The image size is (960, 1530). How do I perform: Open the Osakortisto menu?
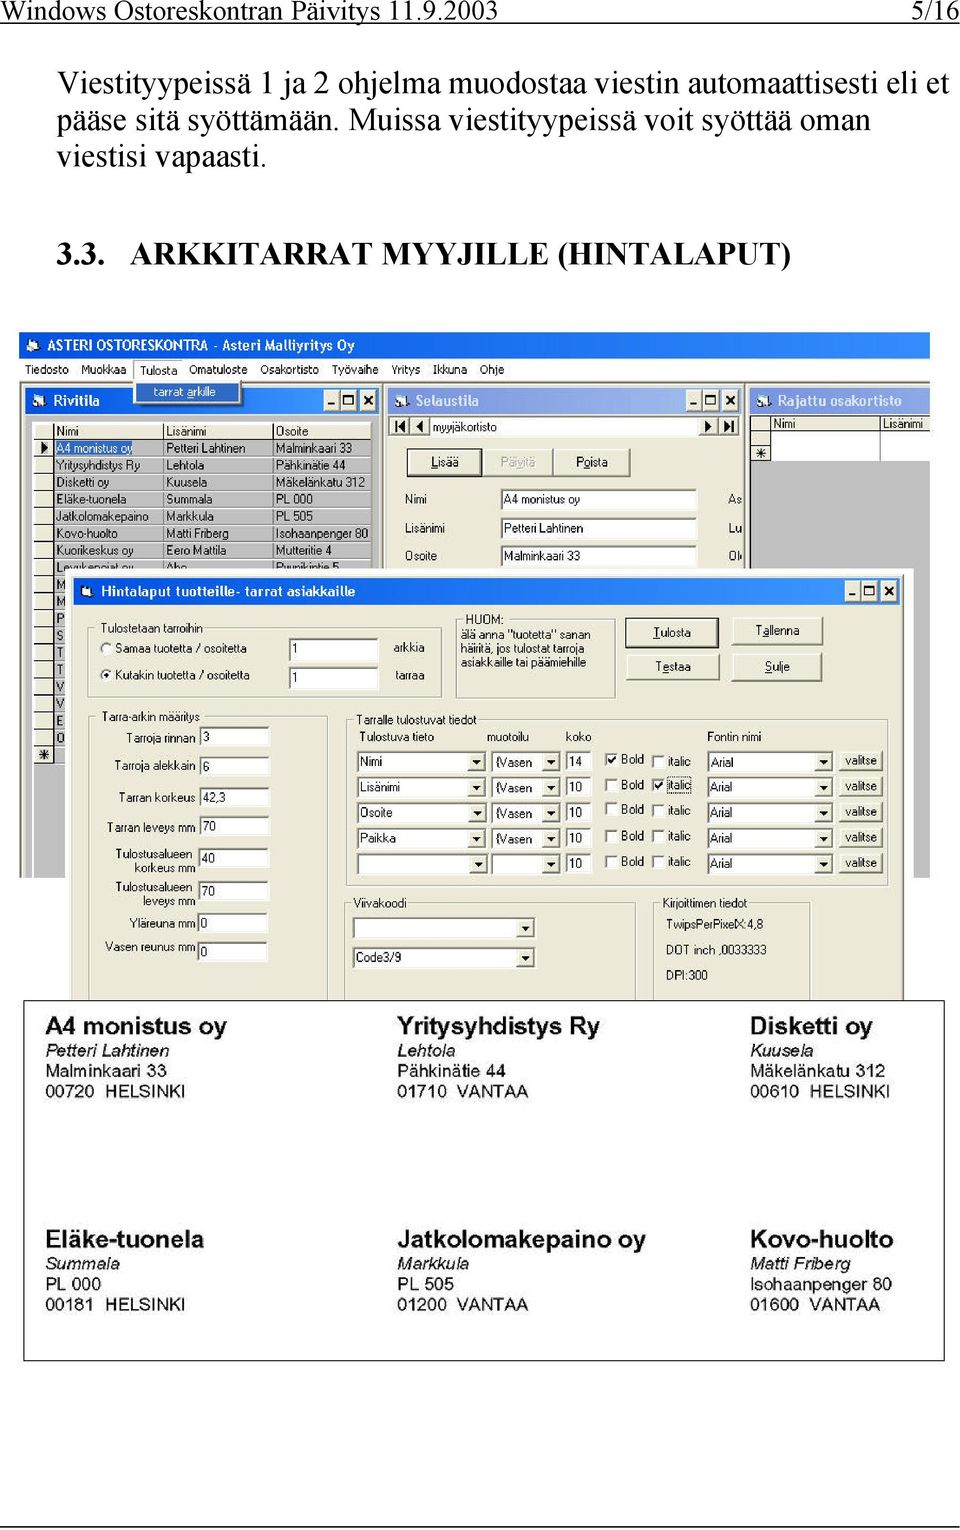tap(289, 370)
